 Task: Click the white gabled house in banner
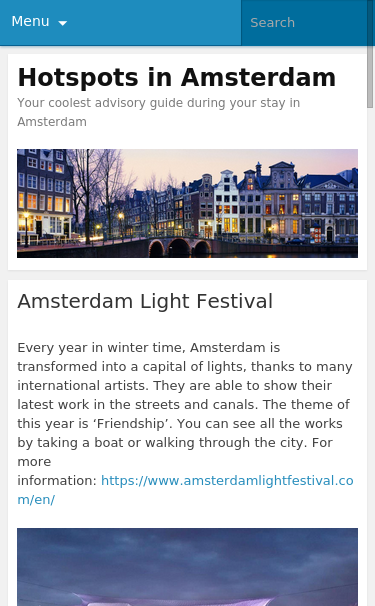226,203
